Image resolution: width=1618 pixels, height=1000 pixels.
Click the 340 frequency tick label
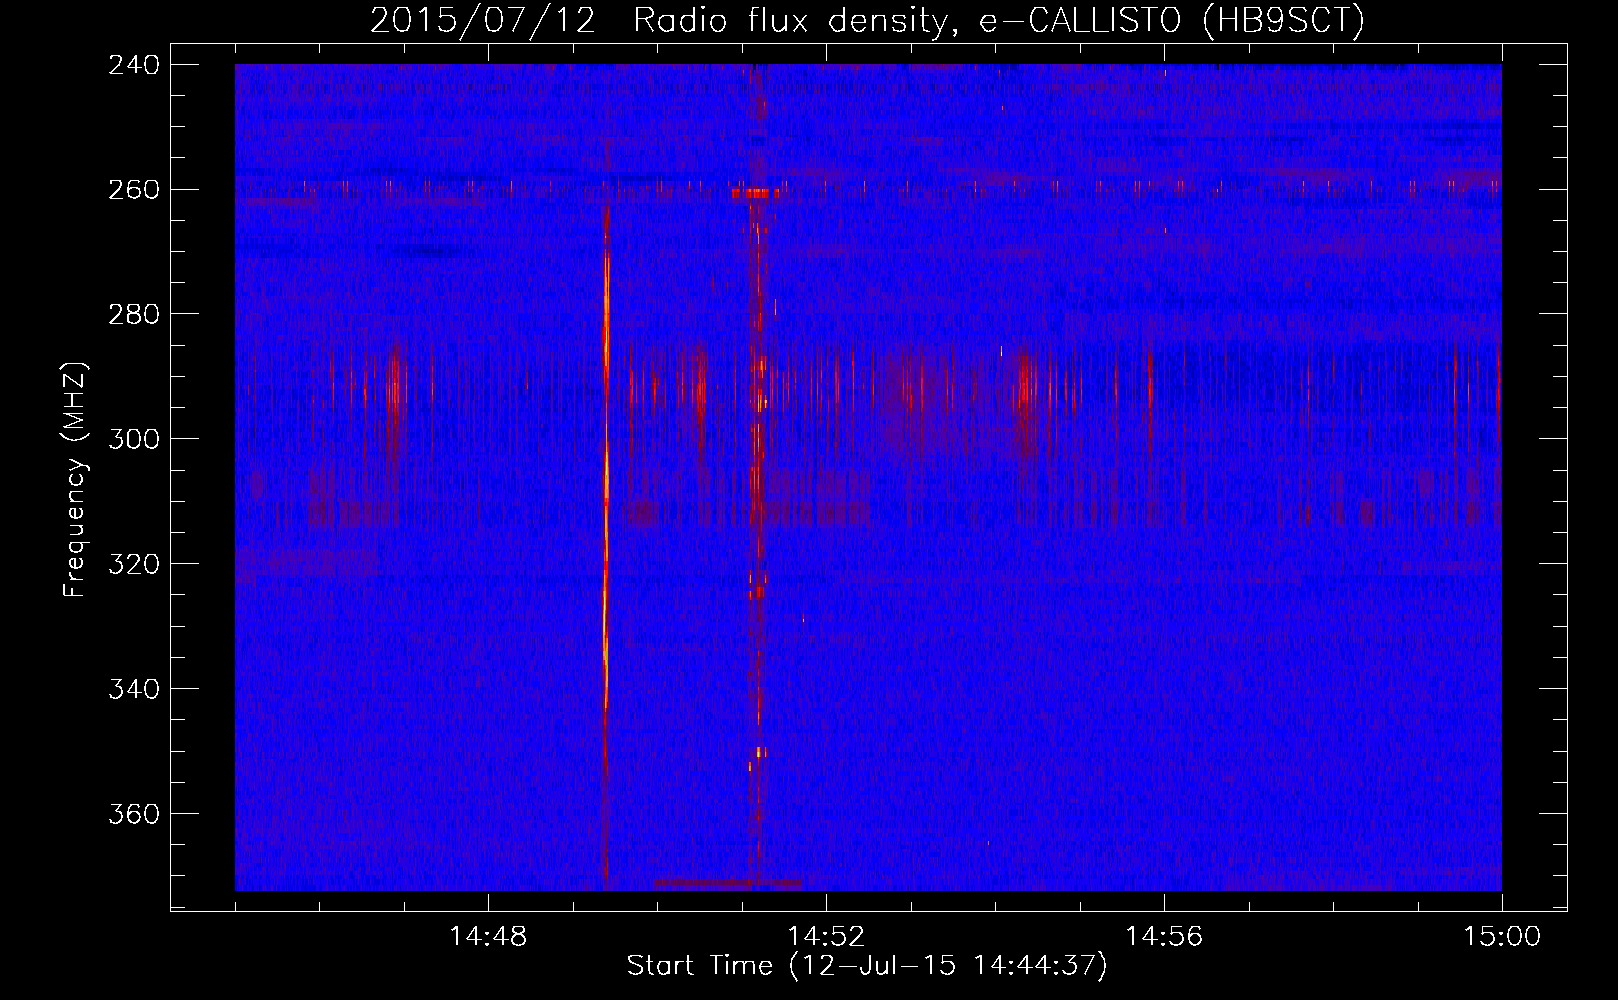pyautogui.click(x=134, y=690)
